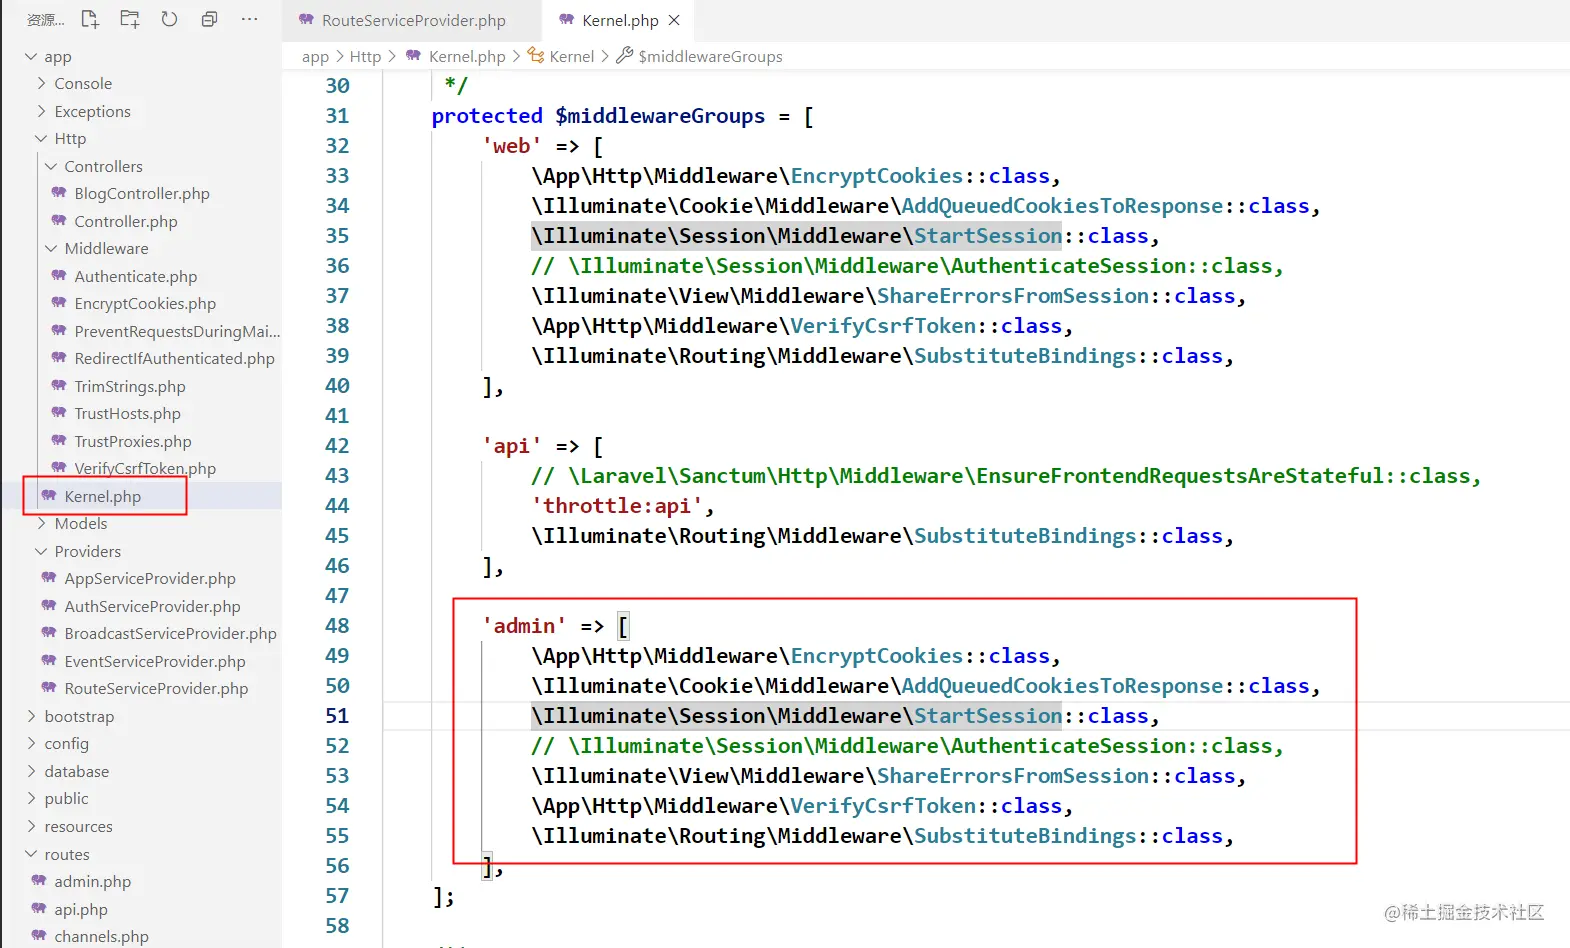Image resolution: width=1570 pixels, height=948 pixels.
Task: Click the 'web' key on line 32
Action: [511, 146]
